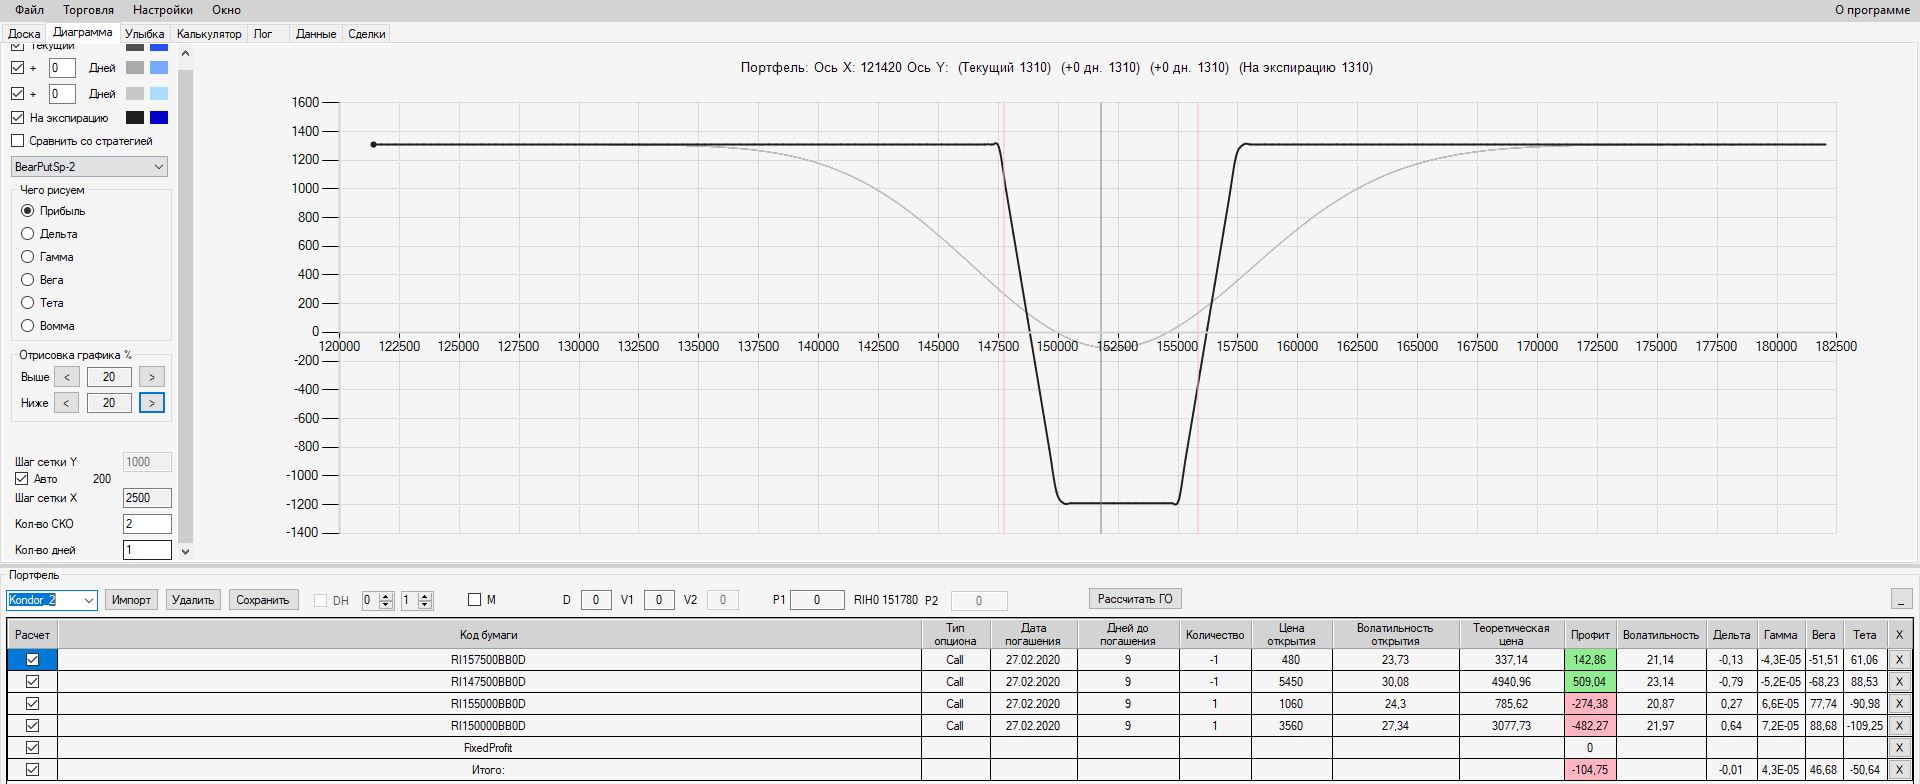Switch to the Доска tab

[x=25, y=34]
